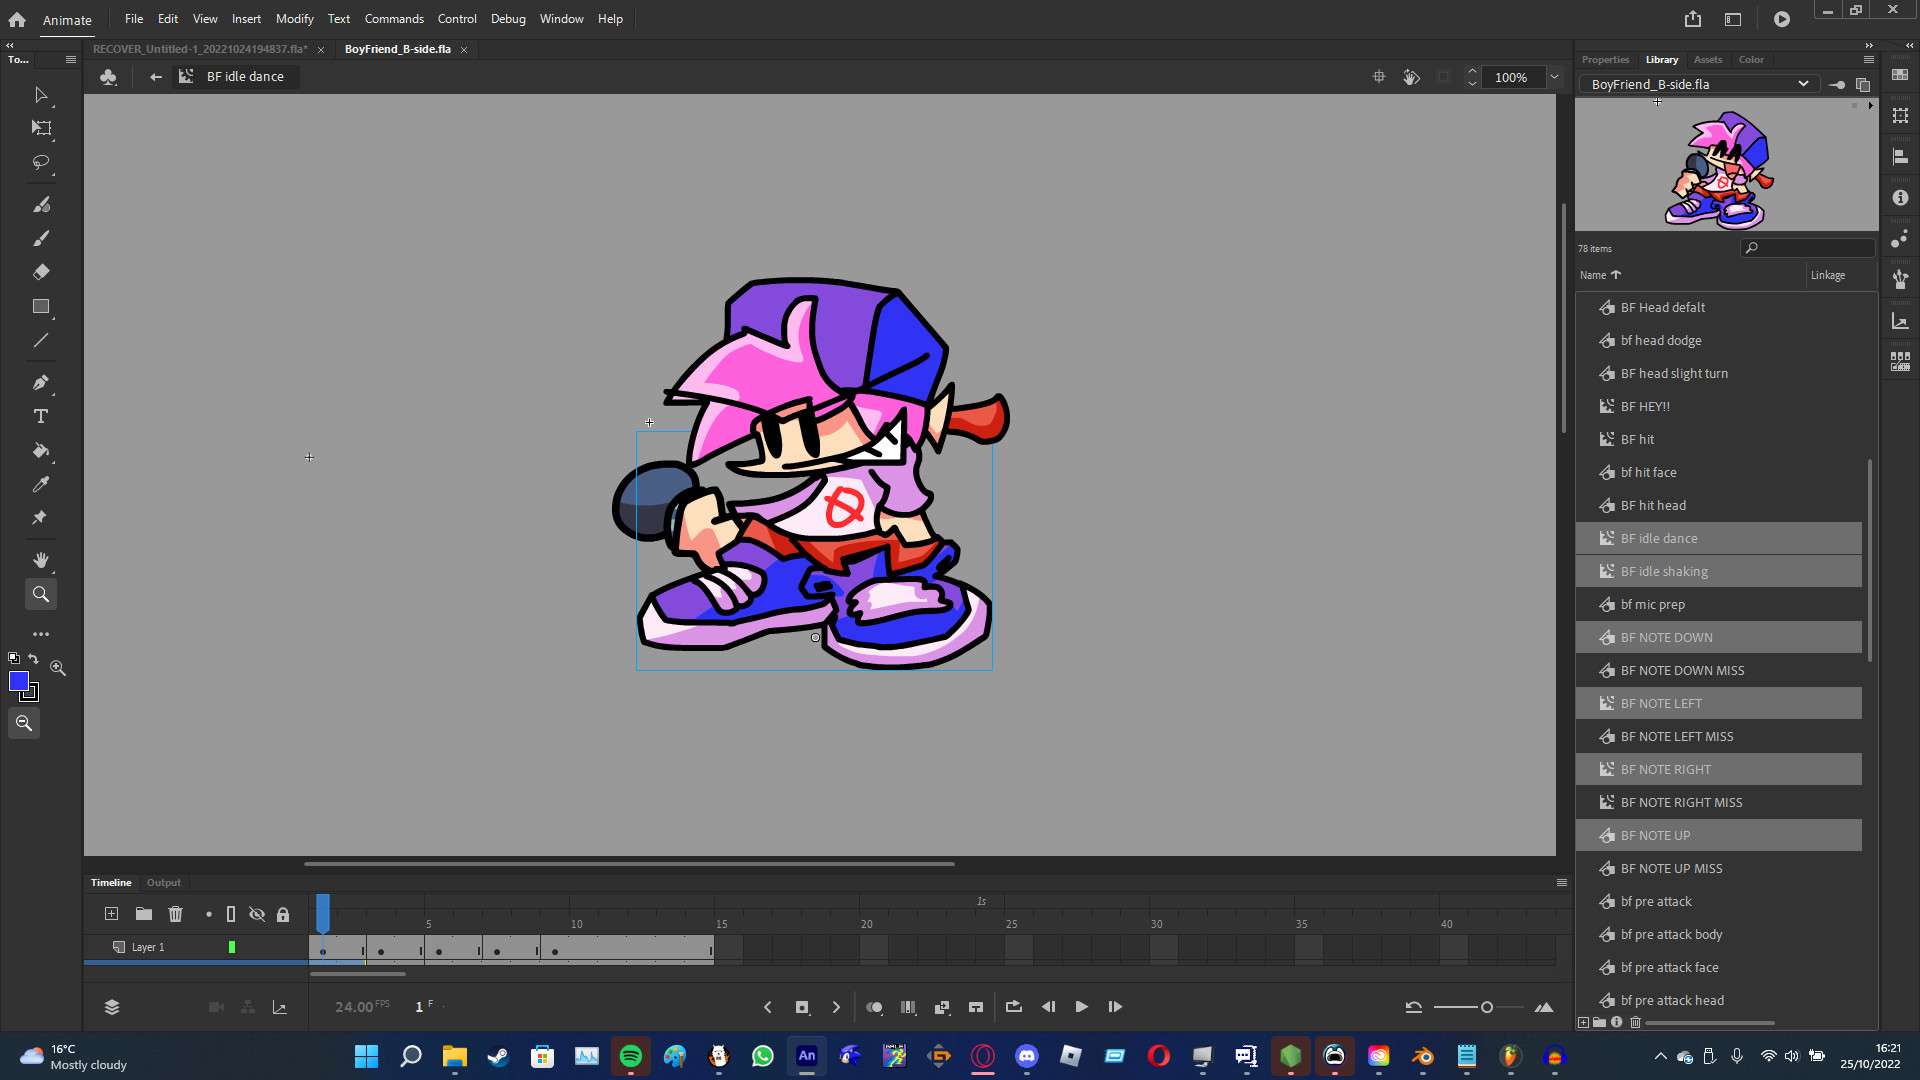
Task: Select the BF idle shaking library item
Action: [x=1719, y=571]
